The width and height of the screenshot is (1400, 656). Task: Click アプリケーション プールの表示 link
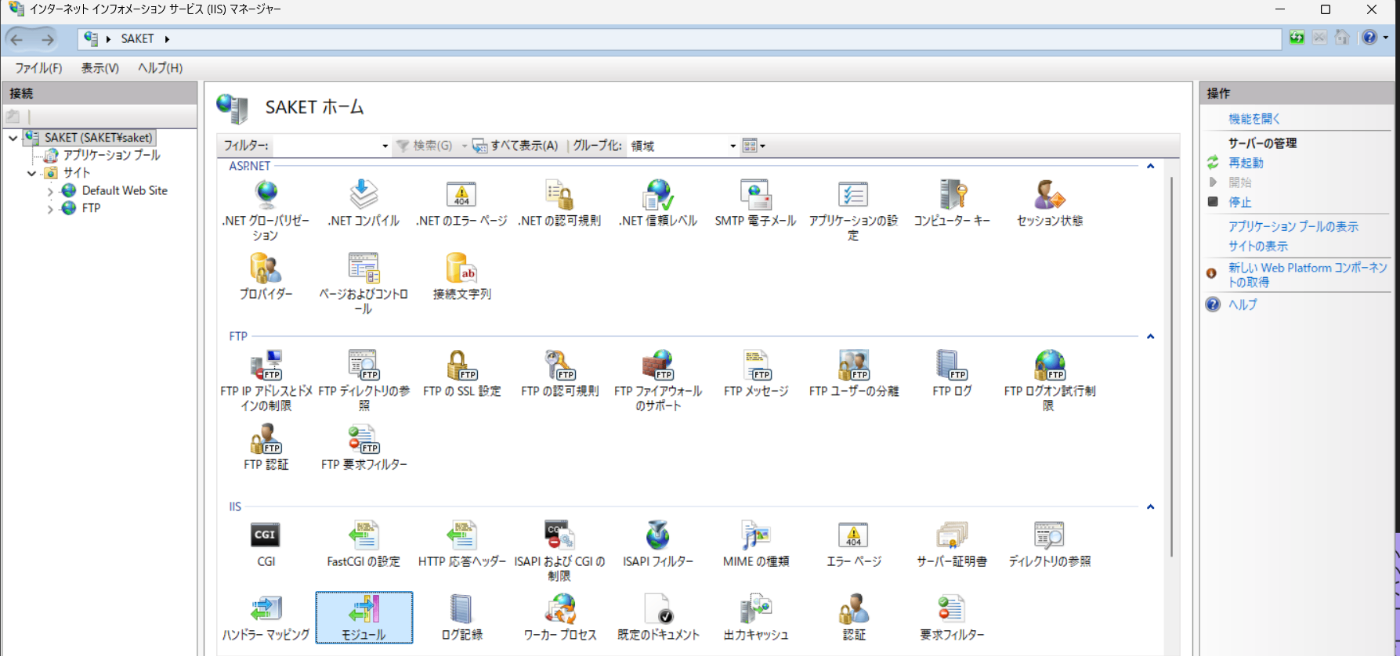1293,227
